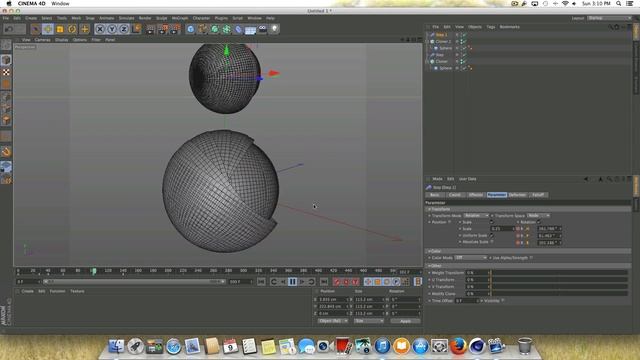Click the Modify Clone slider
Image resolution: width=640 pixels, height=360 pixels.
coord(559,293)
